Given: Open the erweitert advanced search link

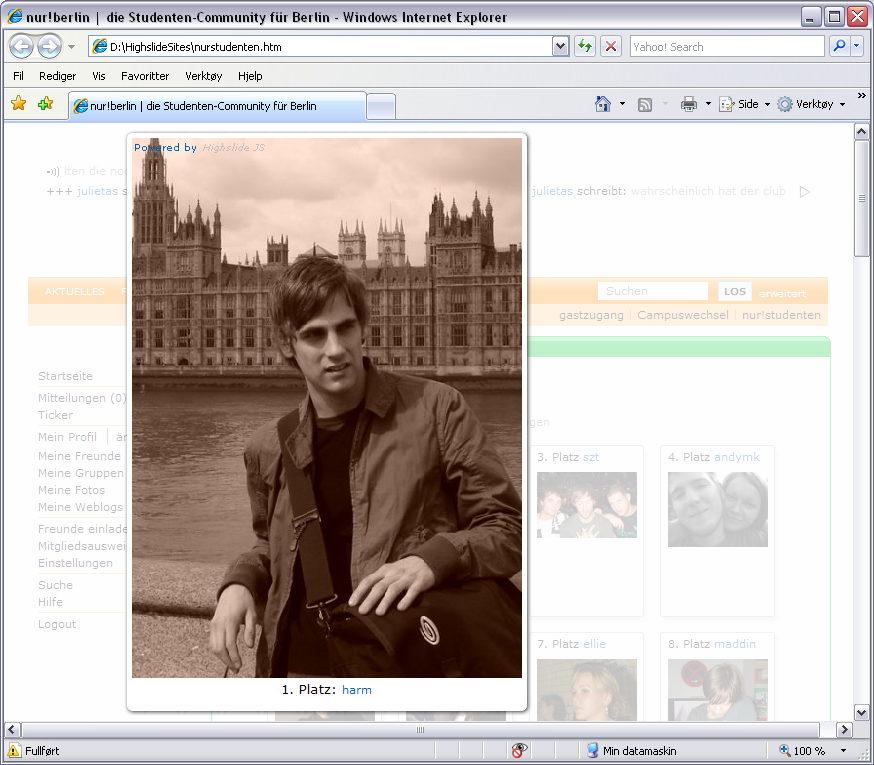Looking at the screenshot, I should tap(782, 293).
